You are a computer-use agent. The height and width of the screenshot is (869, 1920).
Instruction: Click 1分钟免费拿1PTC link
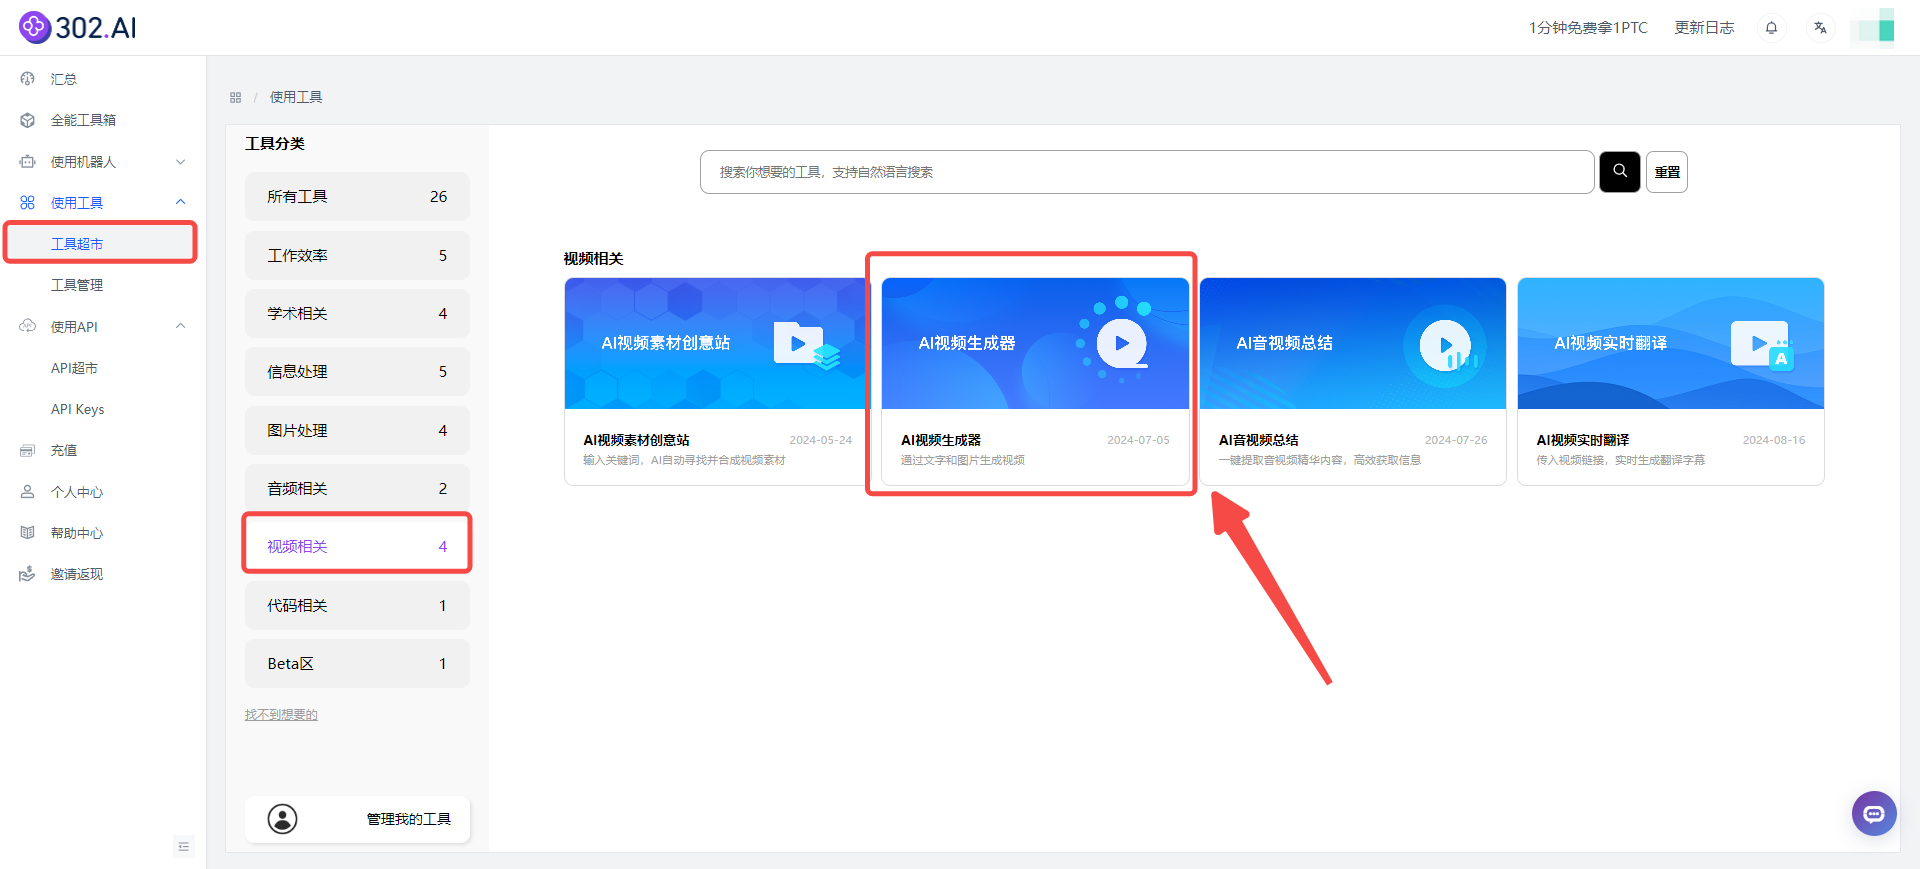[1588, 28]
